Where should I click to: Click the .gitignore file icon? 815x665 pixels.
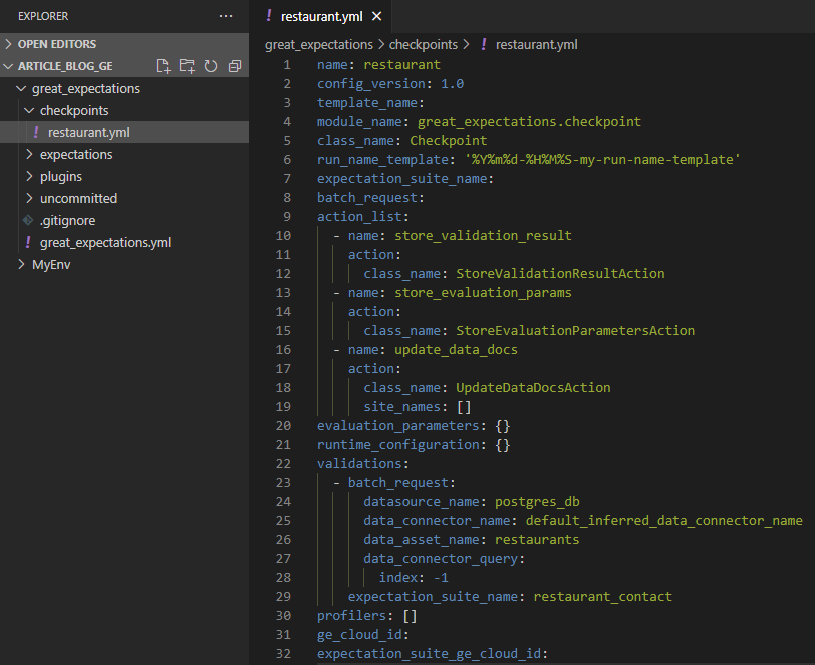(x=28, y=220)
